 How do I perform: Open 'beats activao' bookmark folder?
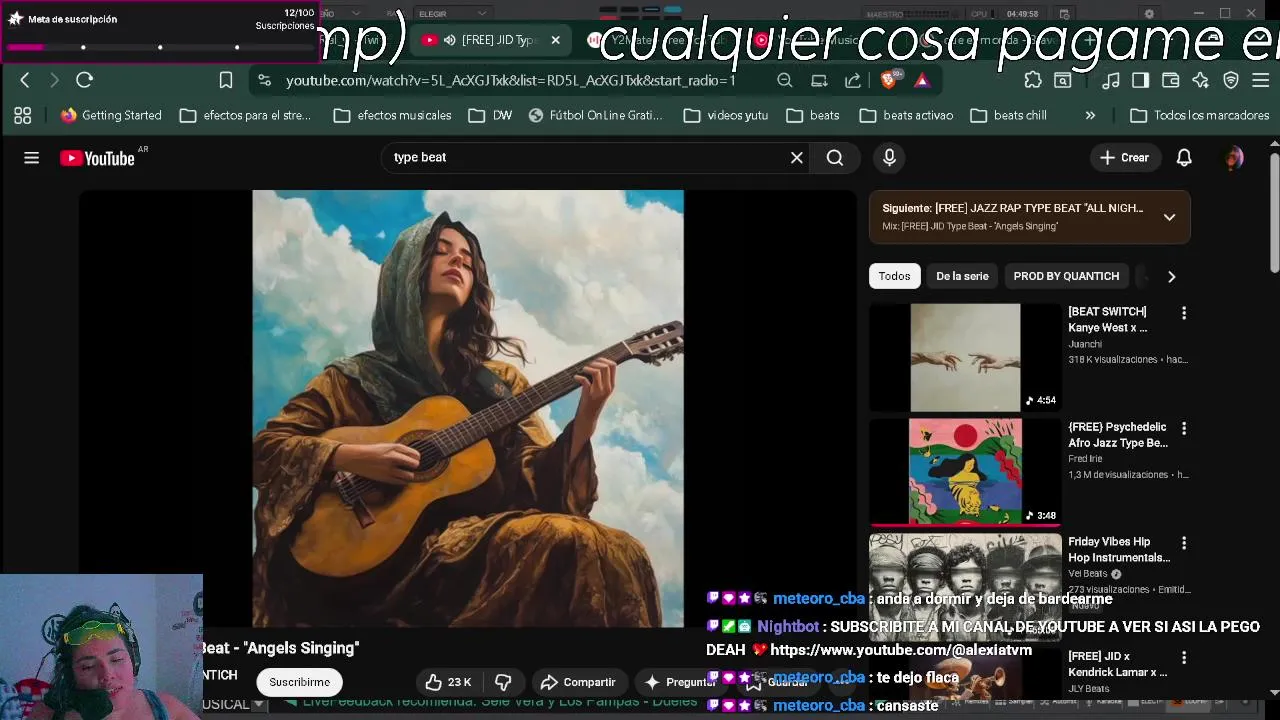[x=906, y=115]
